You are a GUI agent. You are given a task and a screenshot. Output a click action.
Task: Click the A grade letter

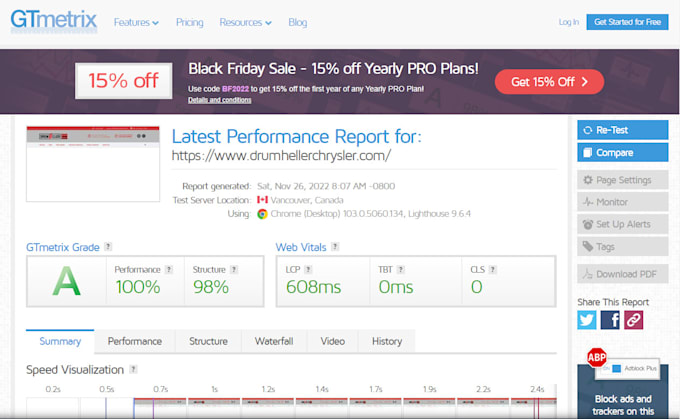point(66,281)
